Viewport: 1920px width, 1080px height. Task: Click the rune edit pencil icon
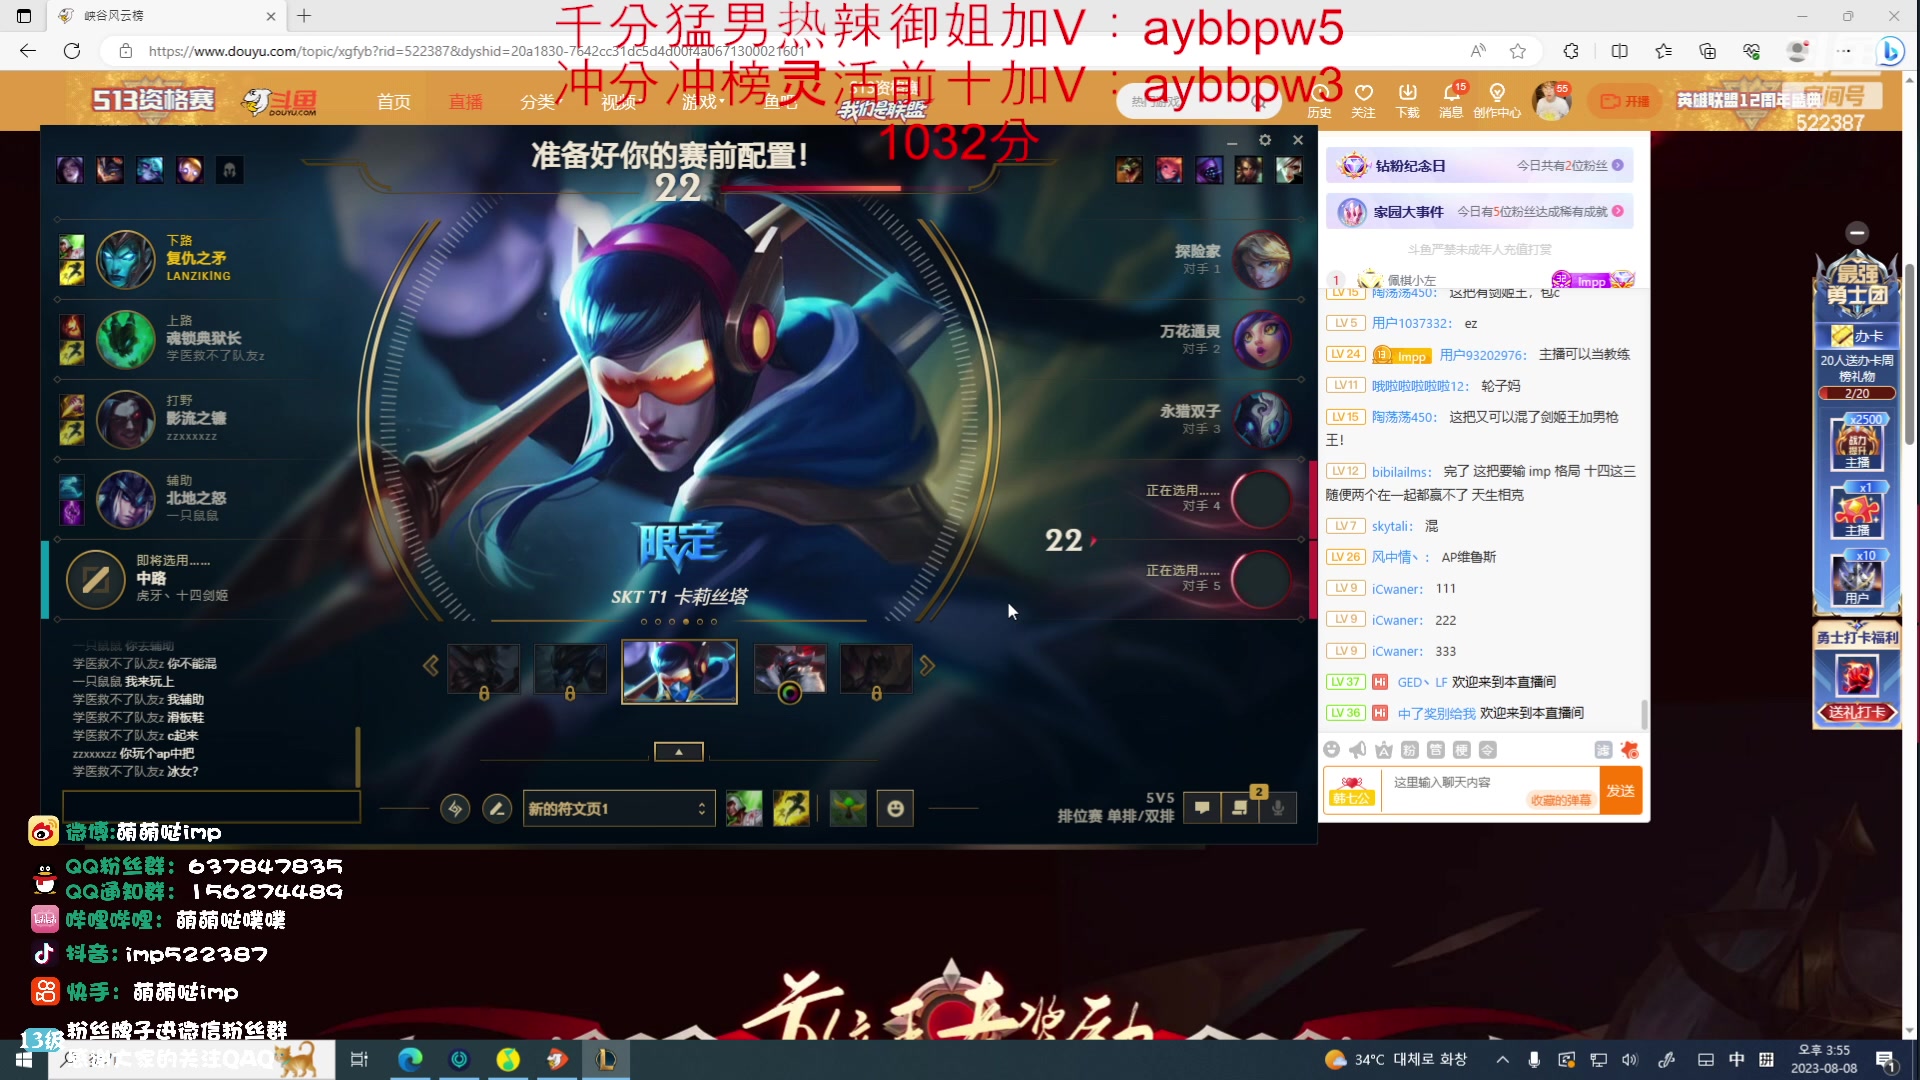click(x=497, y=808)
